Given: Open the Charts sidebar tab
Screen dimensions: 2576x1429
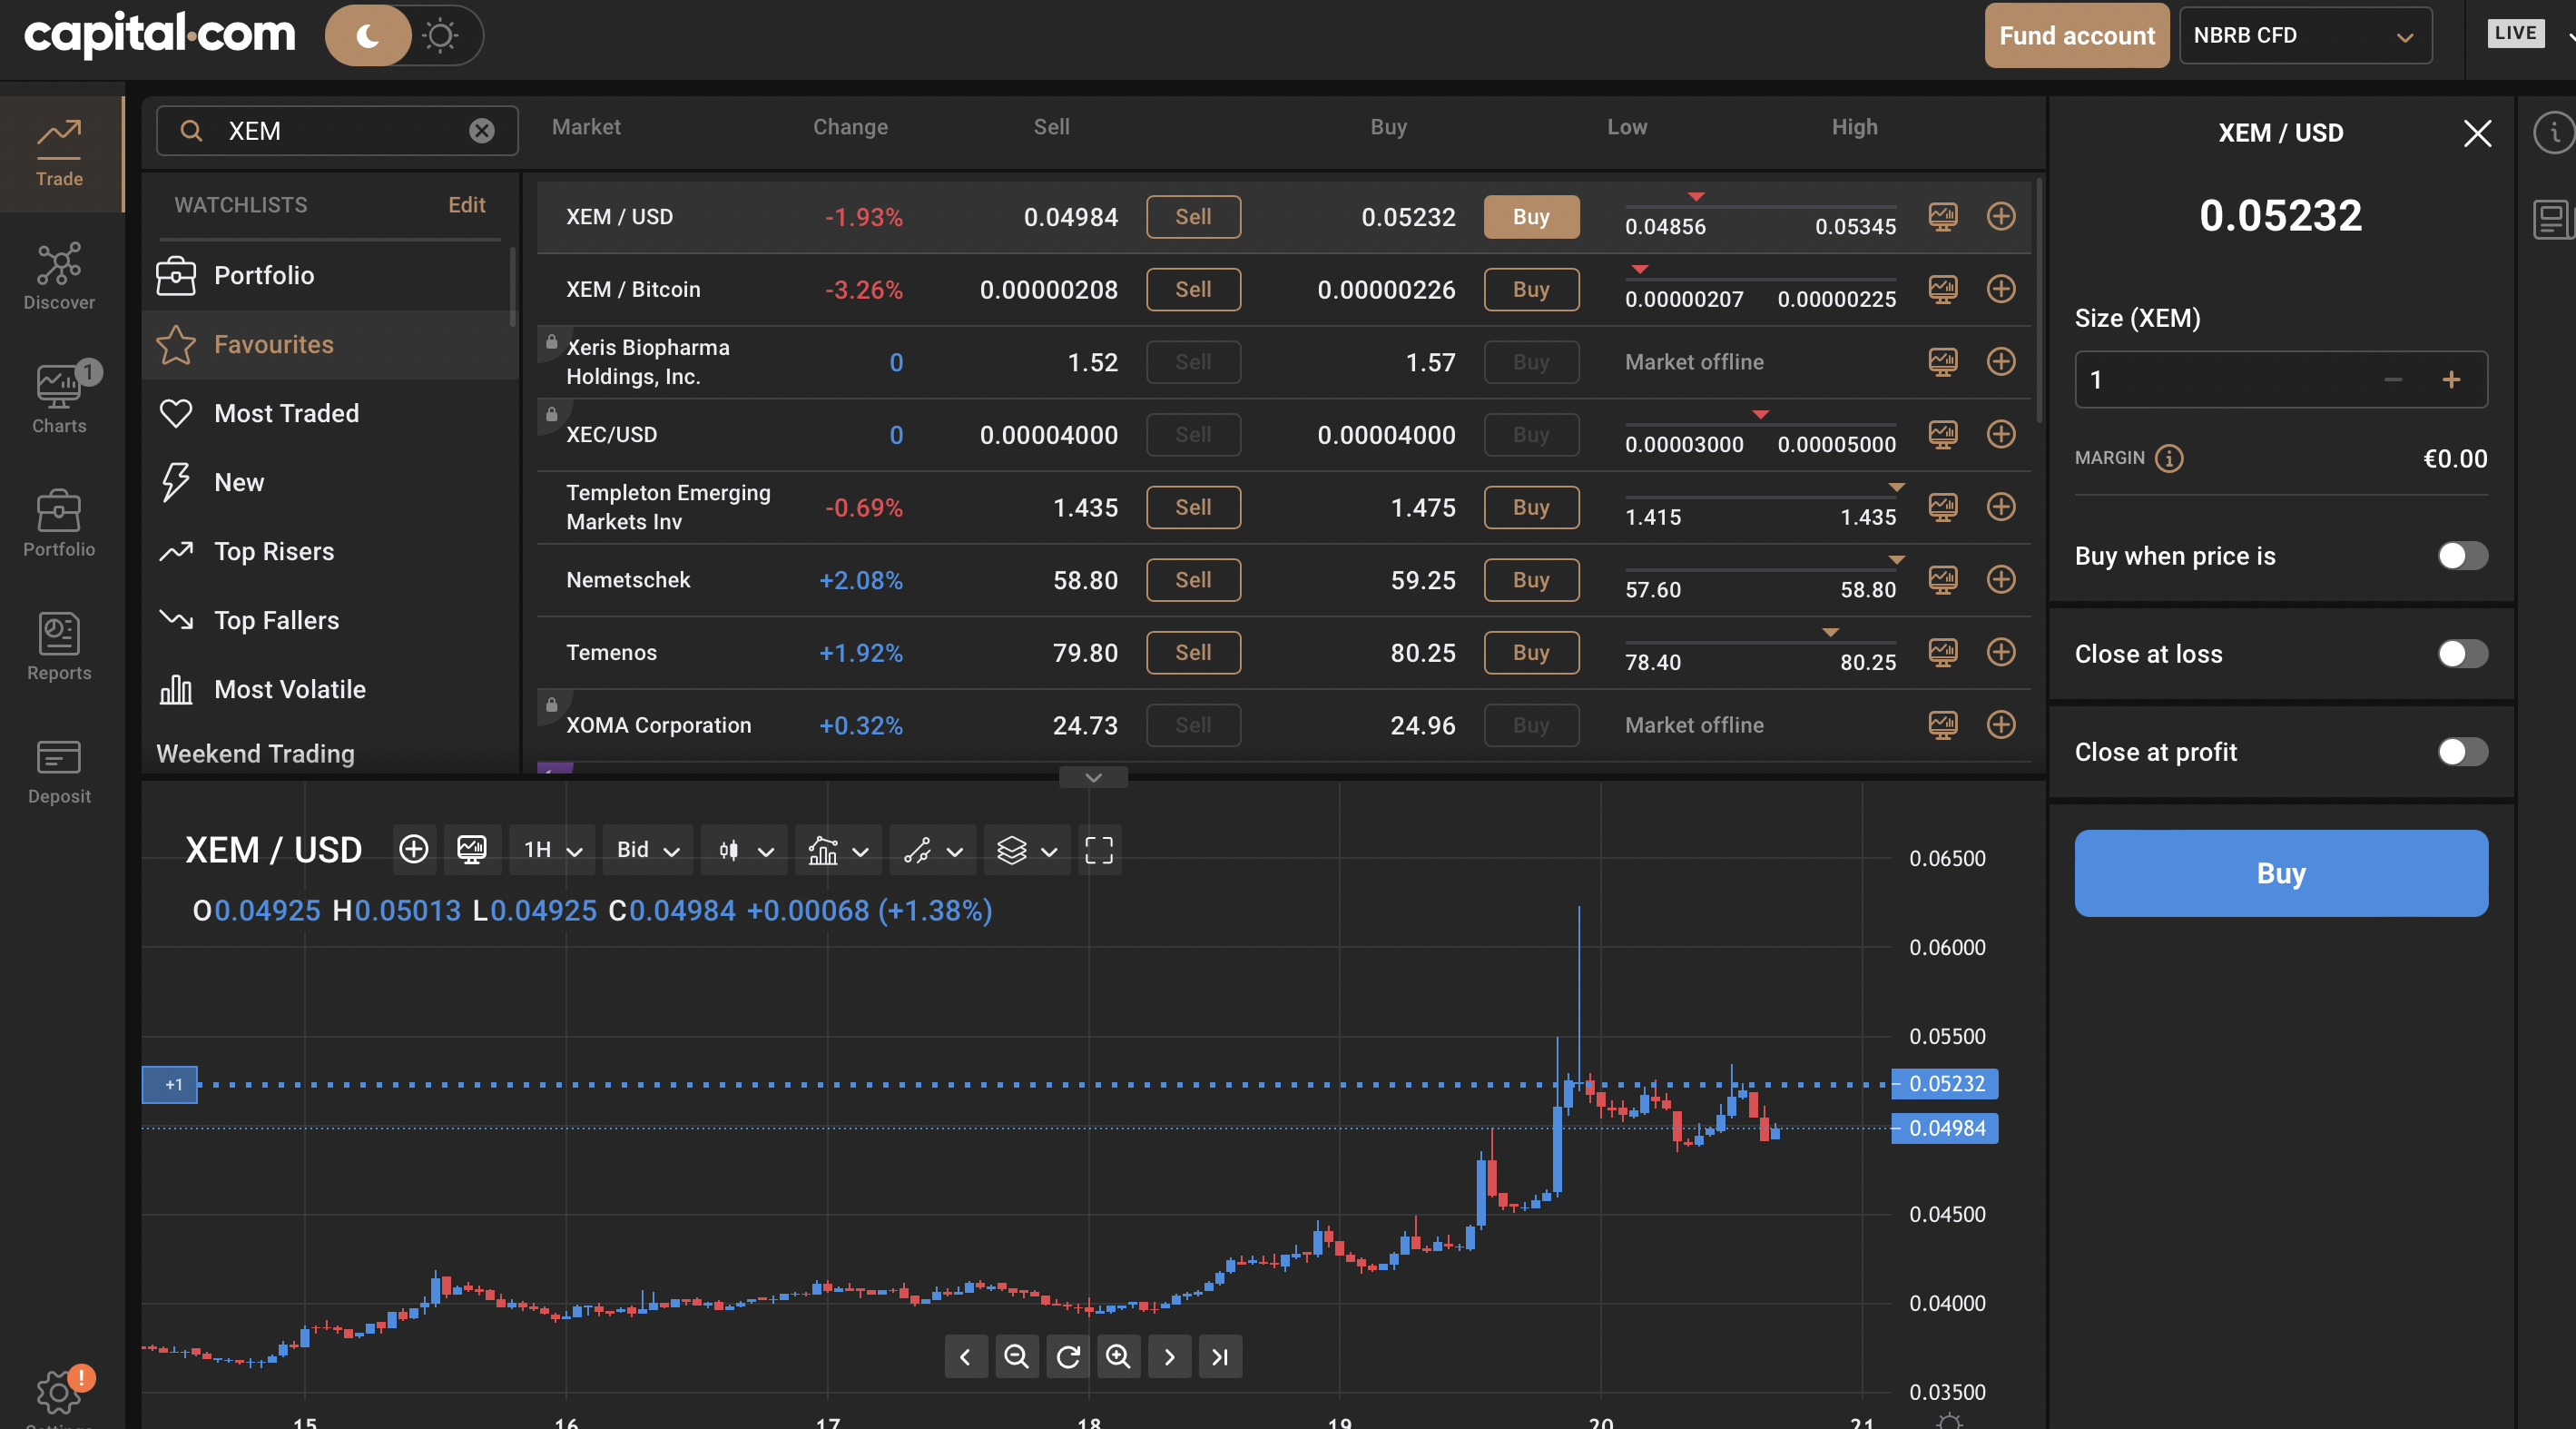Looking at the screenshot, I should pos(59,400).
